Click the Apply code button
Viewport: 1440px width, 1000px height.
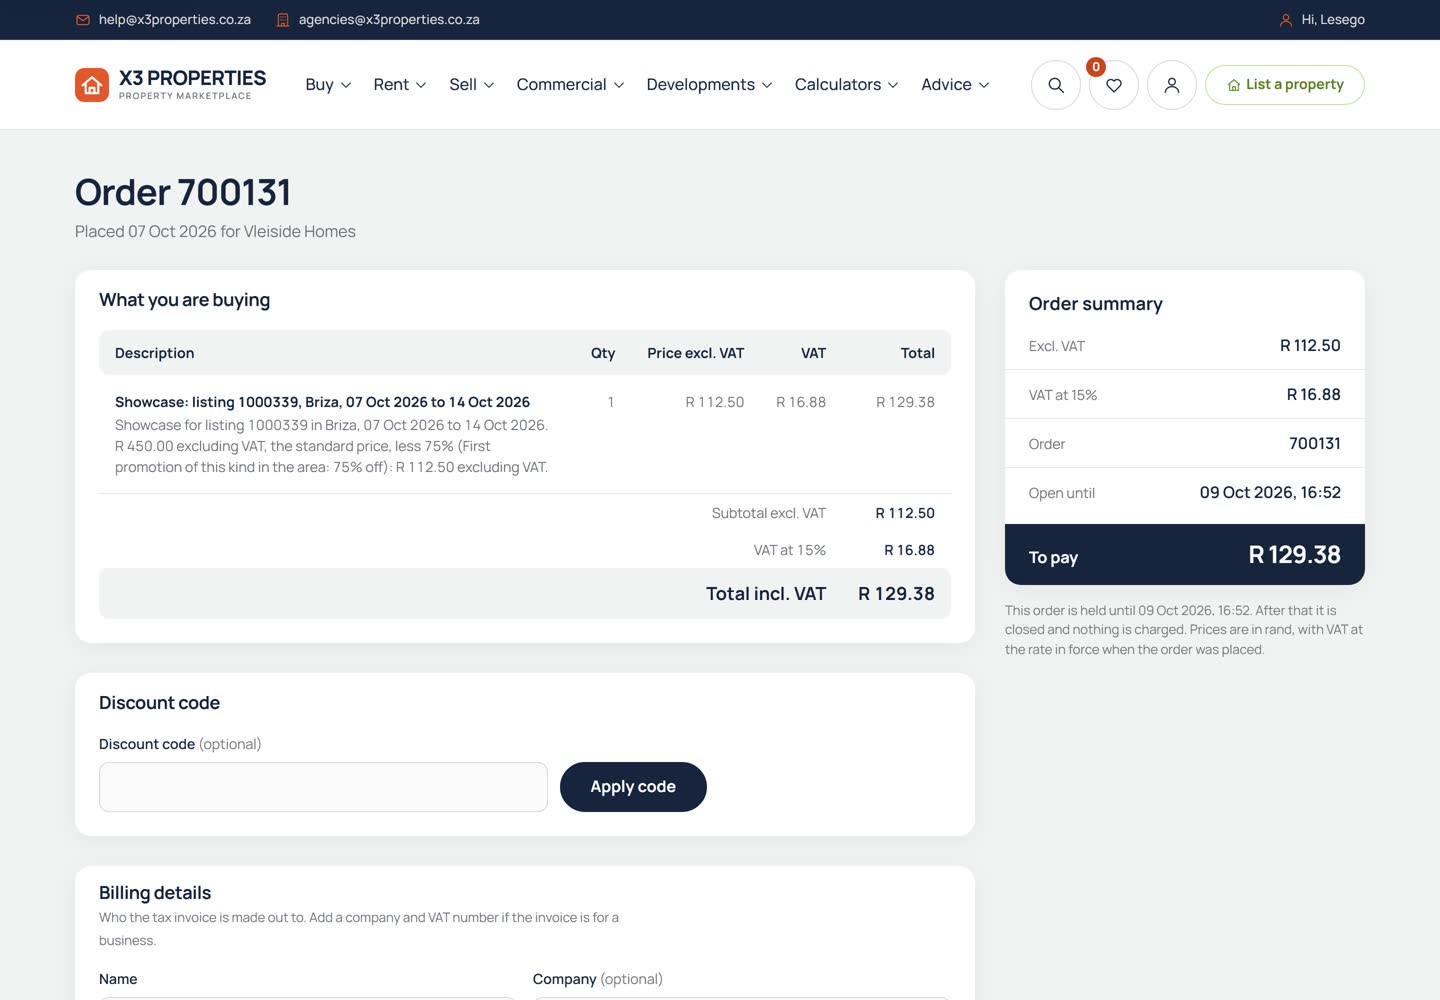(x=633, y=787)
